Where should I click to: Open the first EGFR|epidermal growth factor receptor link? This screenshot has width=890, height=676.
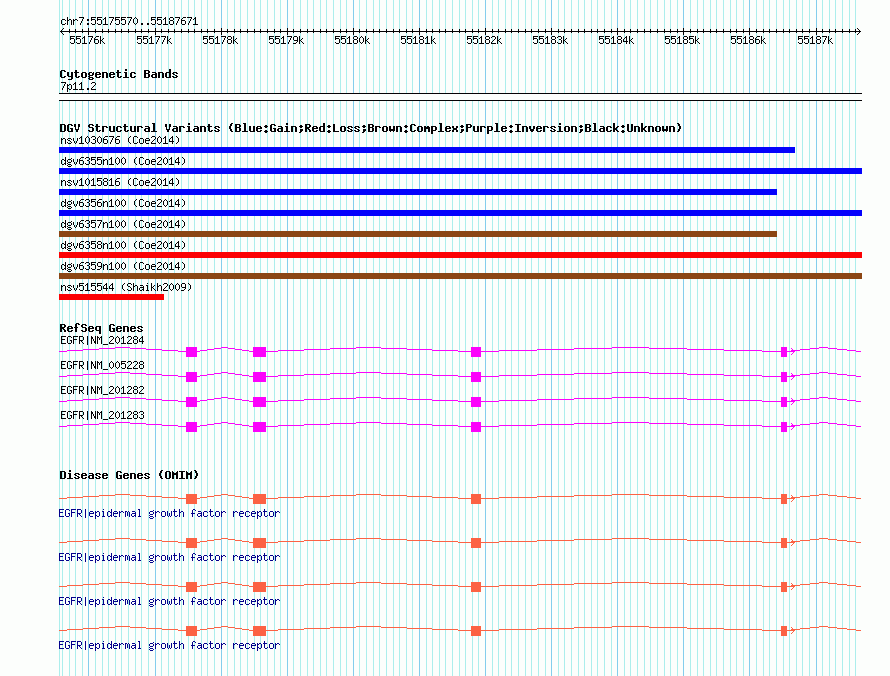click(x=169, y=514)
